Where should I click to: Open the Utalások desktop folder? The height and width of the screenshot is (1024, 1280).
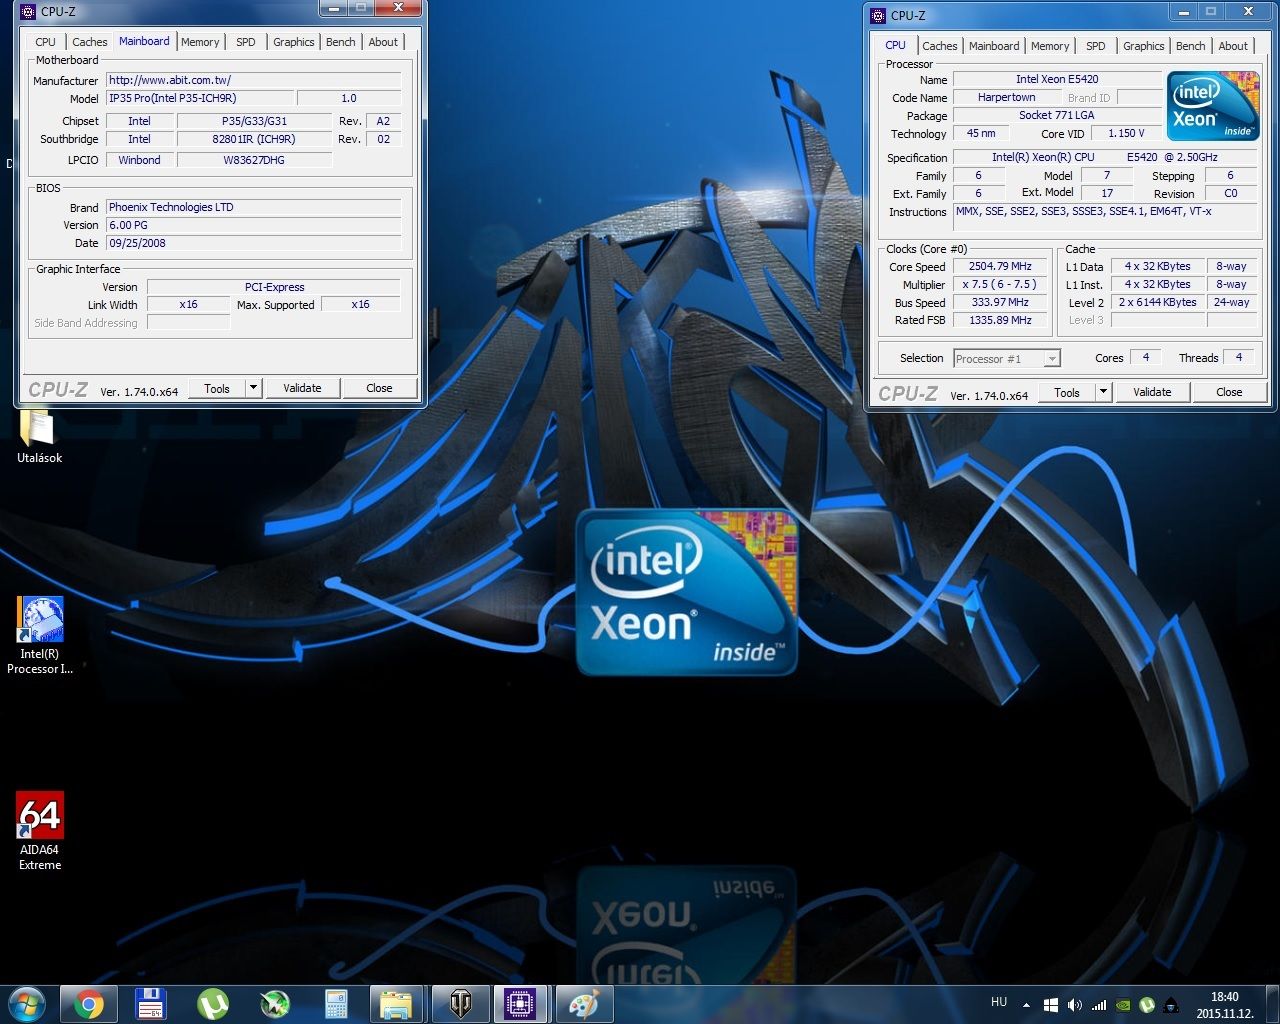[x=39, y=437]
